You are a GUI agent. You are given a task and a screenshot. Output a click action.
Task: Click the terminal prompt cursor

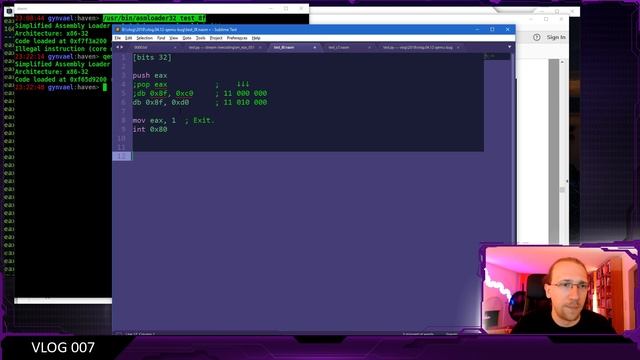point(105,87)
